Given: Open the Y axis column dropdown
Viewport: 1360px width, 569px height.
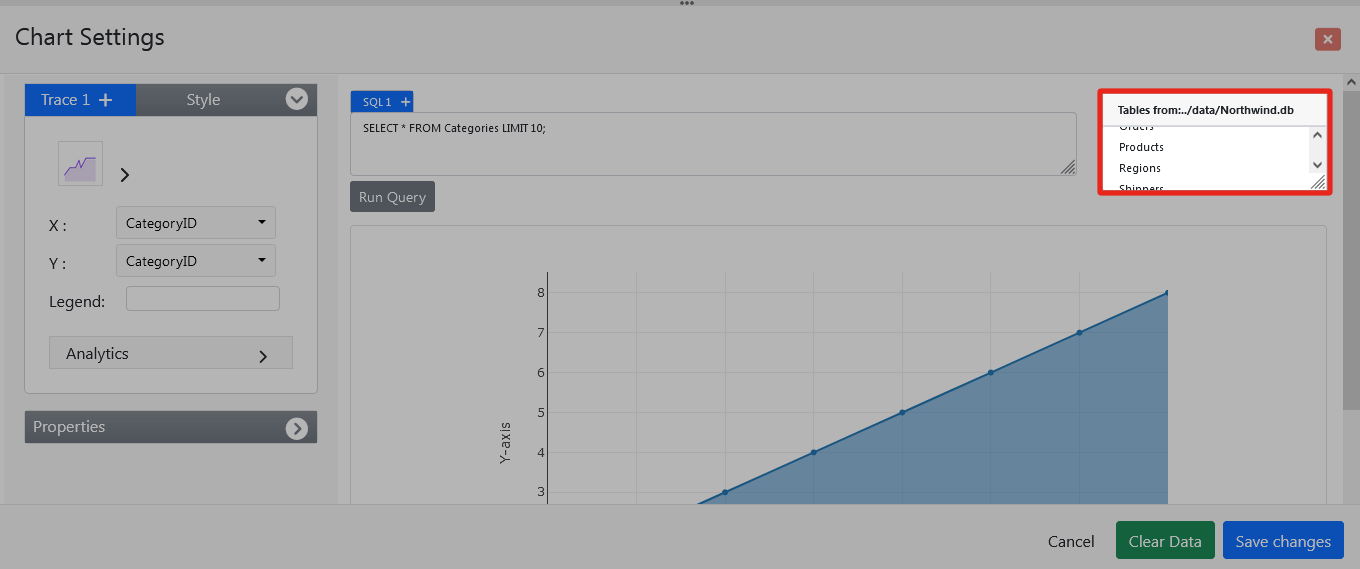Looking at the screenshot, I should coord(196,261).
